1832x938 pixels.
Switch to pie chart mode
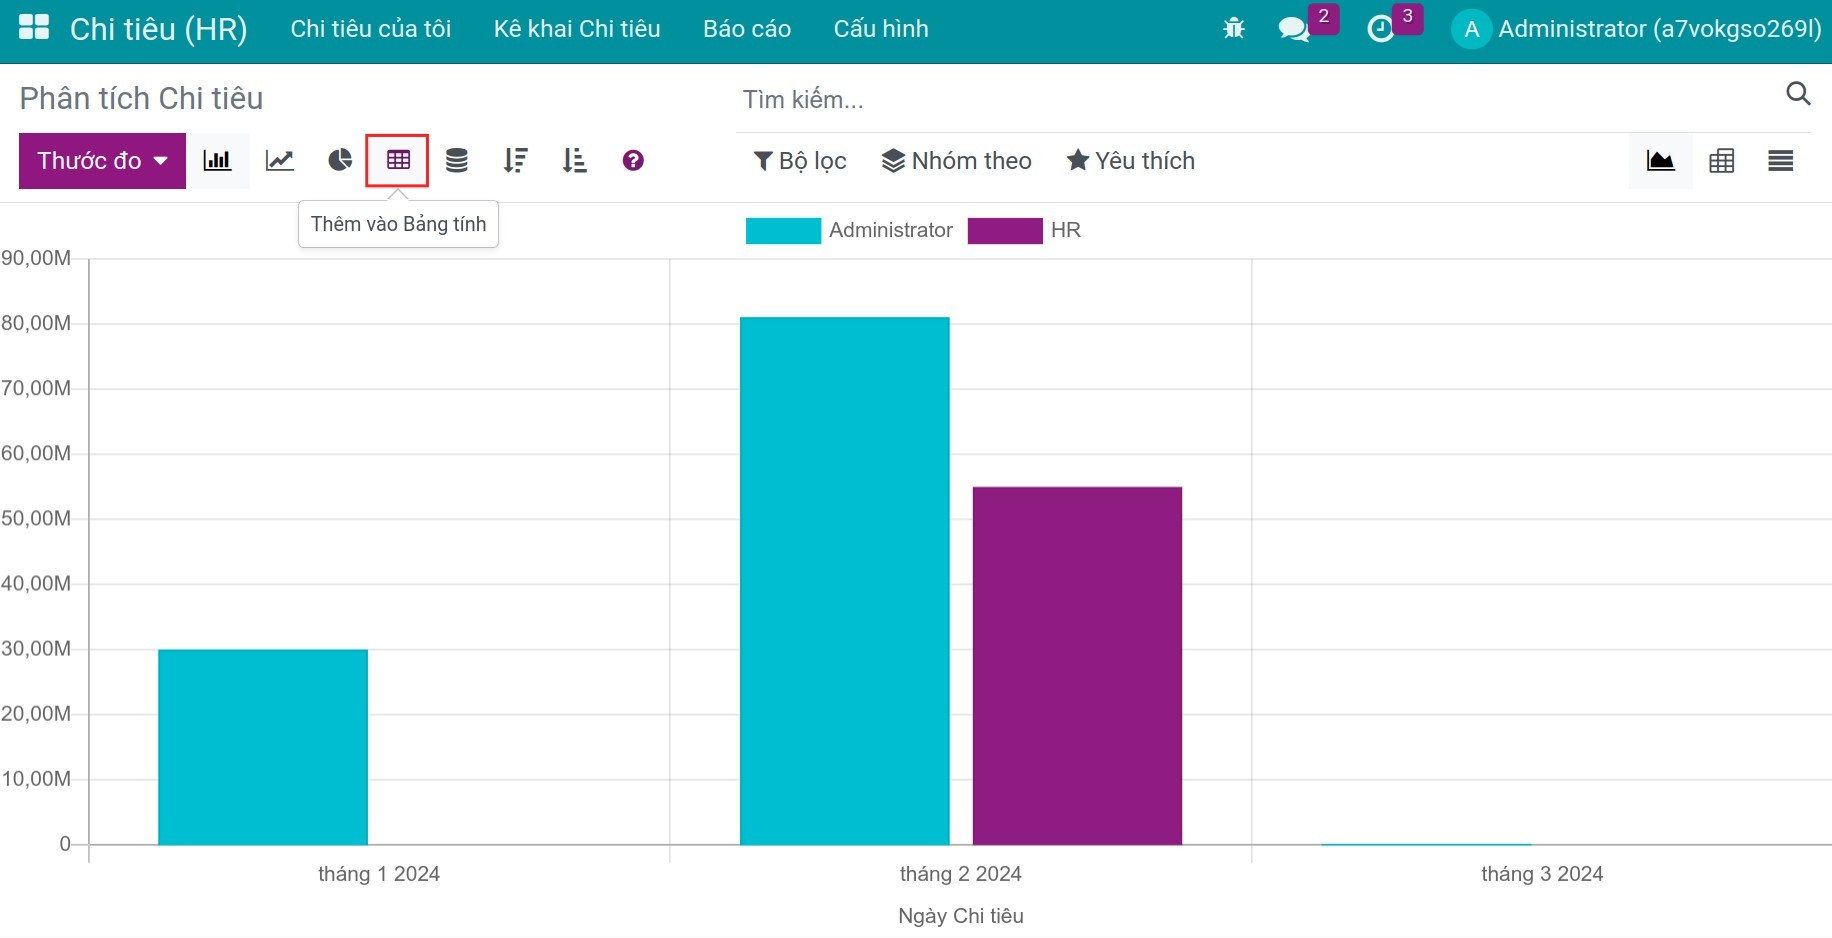point(340,160)
